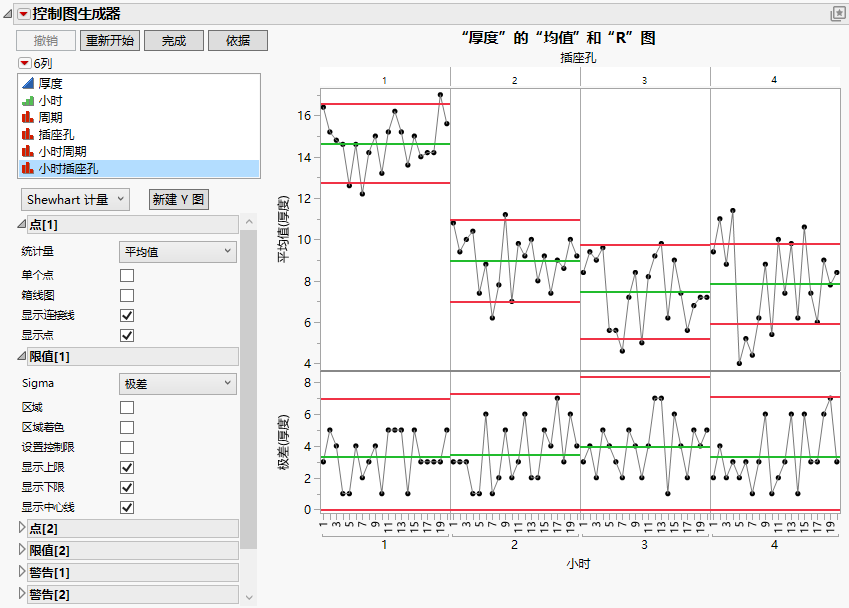Click the green ordinal icon for 小时

28,101
